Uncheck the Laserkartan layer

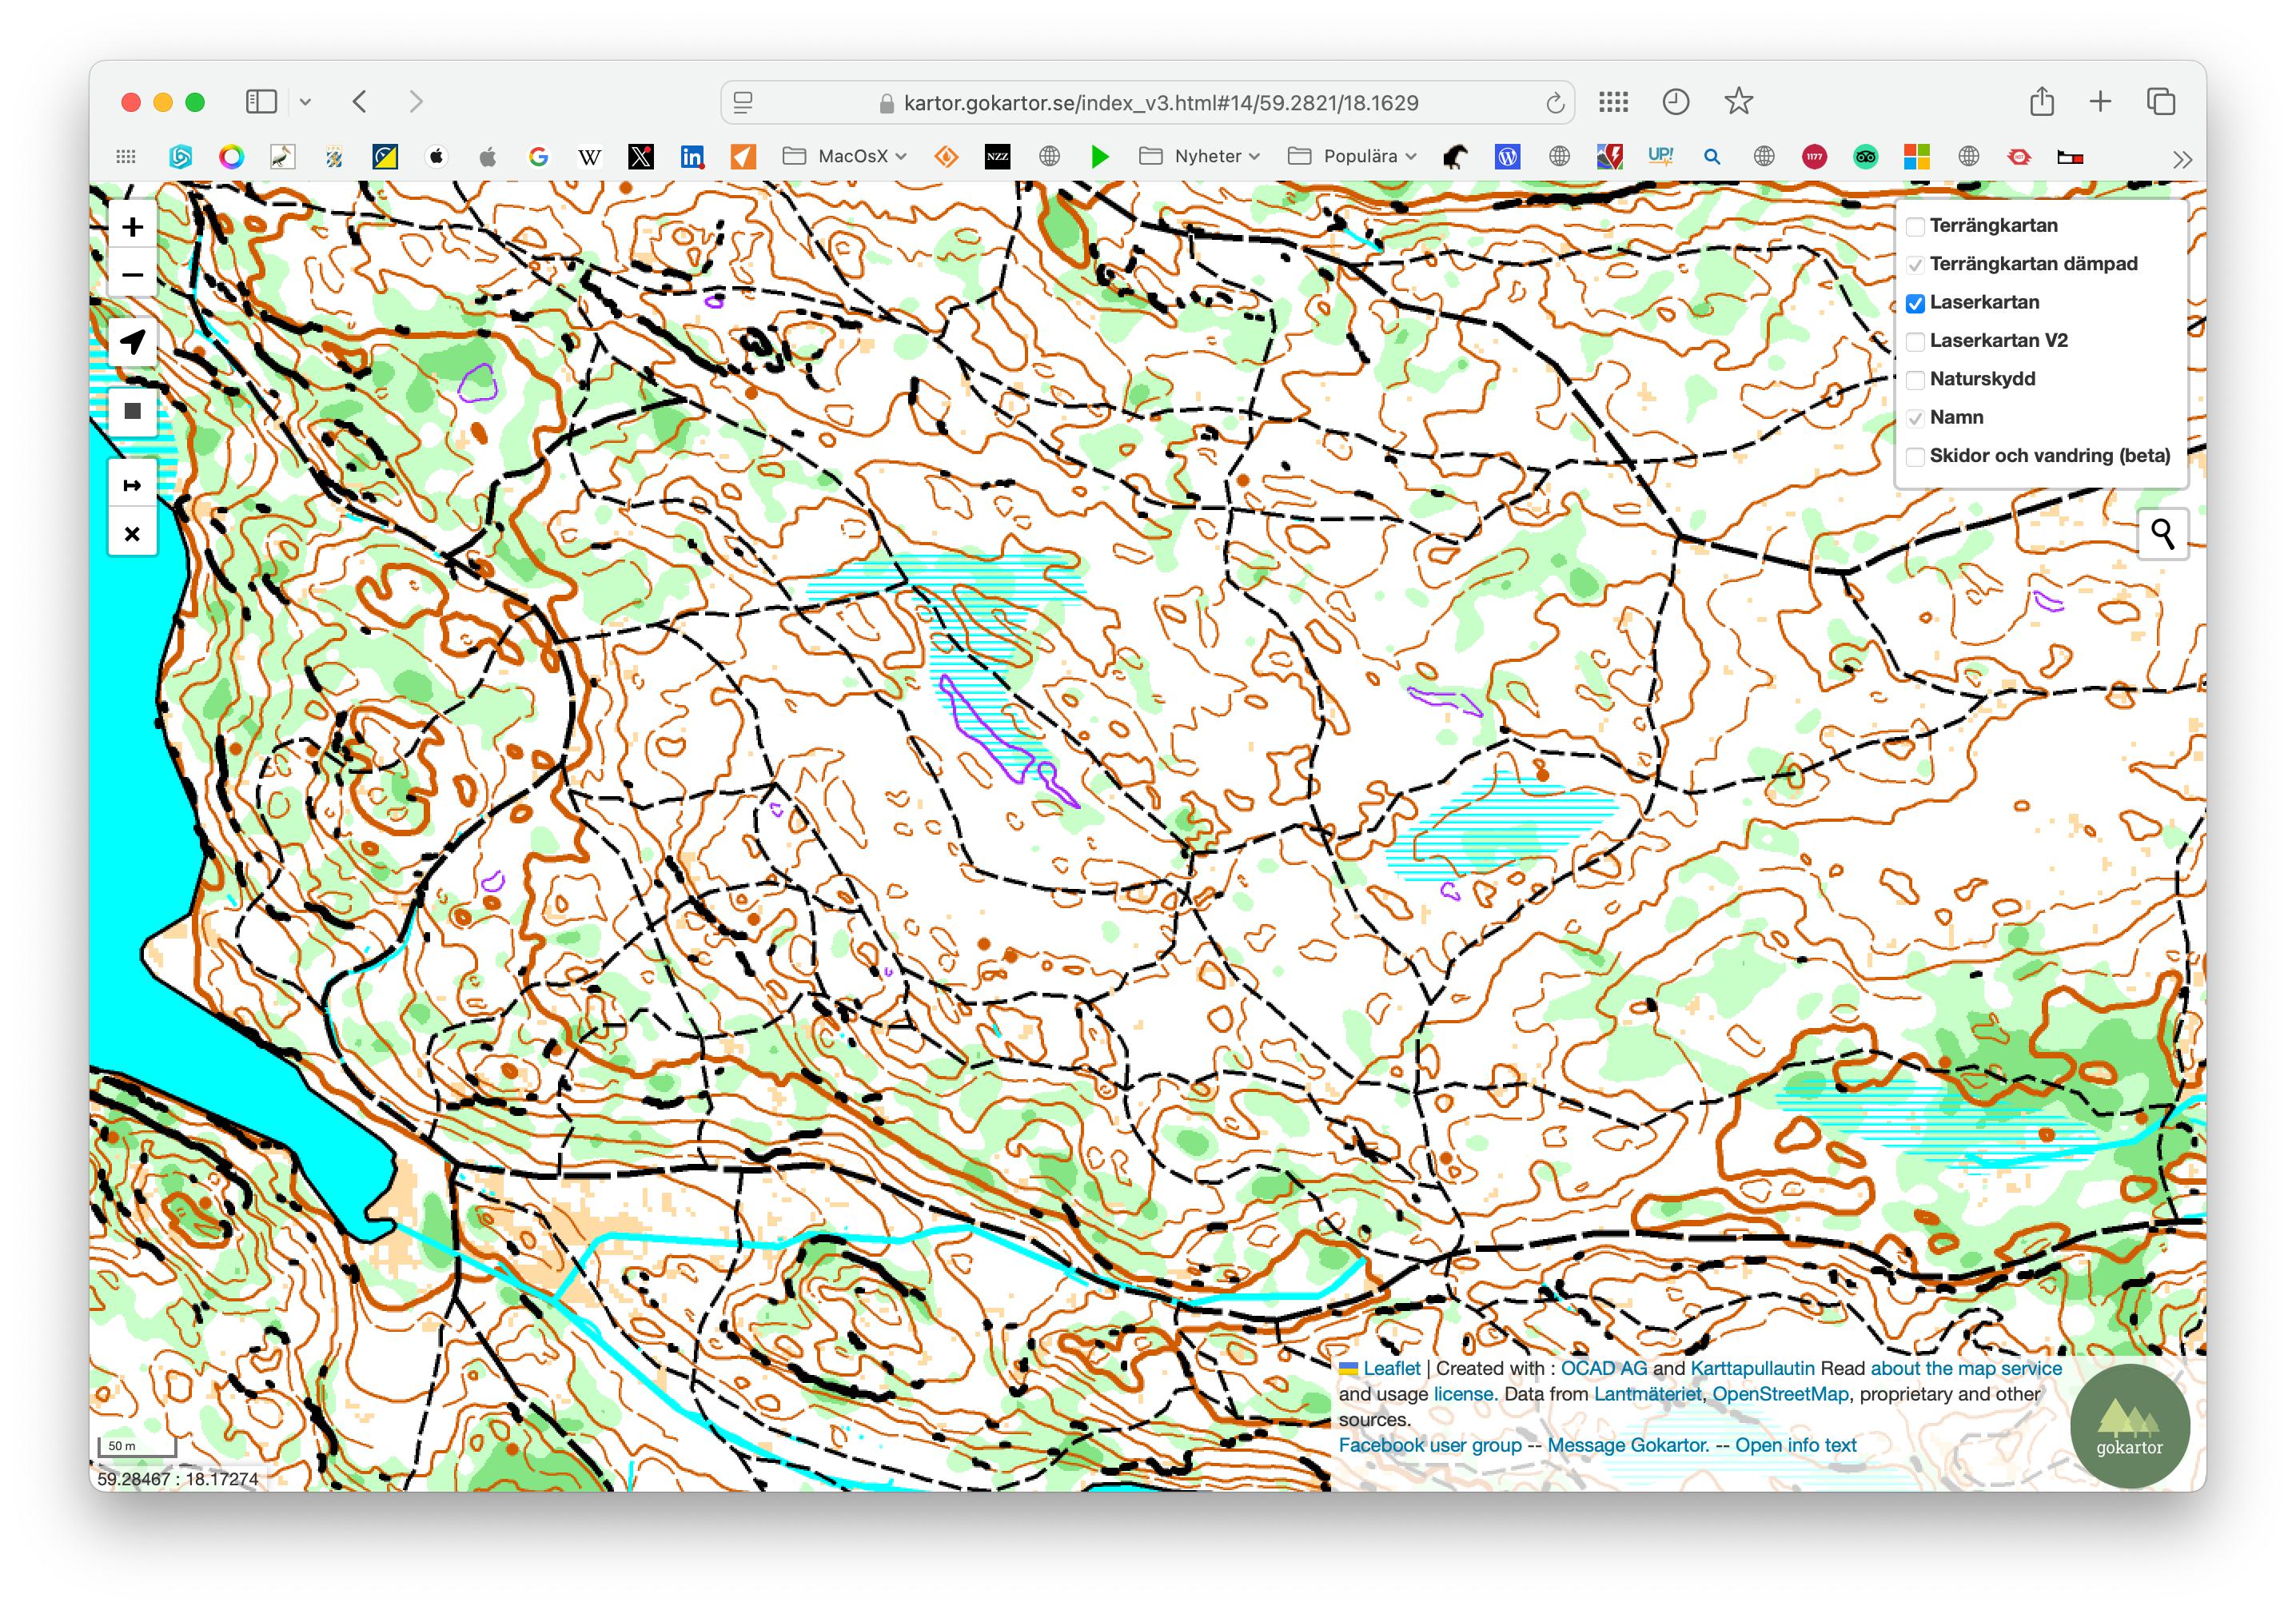(1915, 303)
